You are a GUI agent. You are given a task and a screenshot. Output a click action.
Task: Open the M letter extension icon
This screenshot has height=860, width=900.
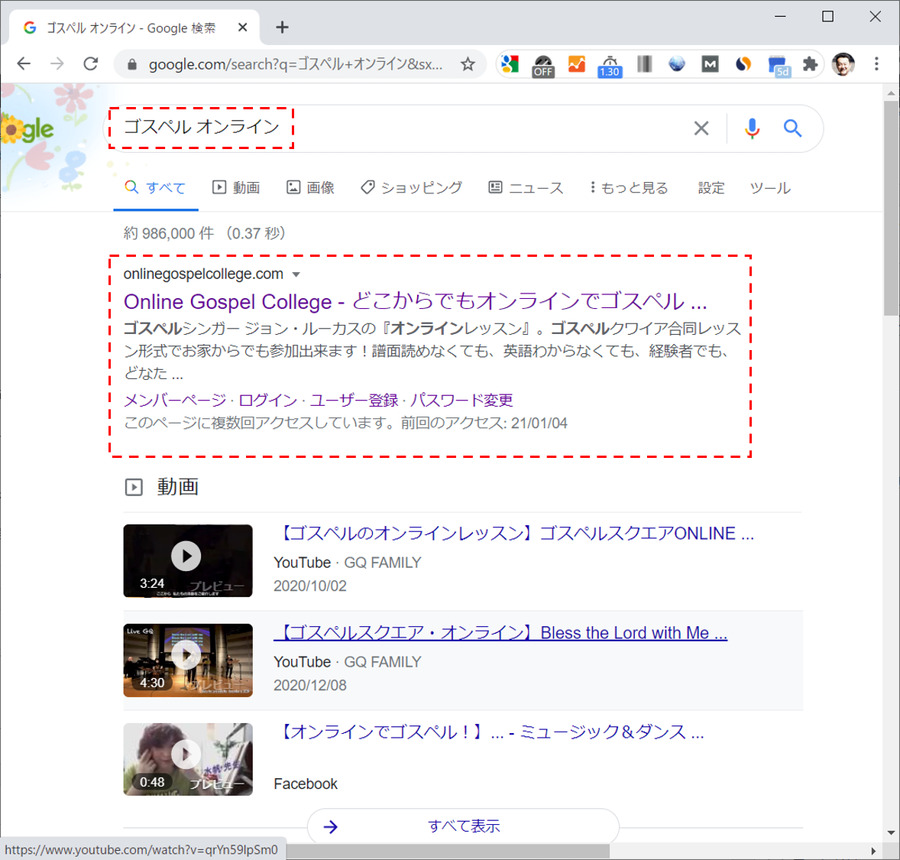tap(710, 64)
